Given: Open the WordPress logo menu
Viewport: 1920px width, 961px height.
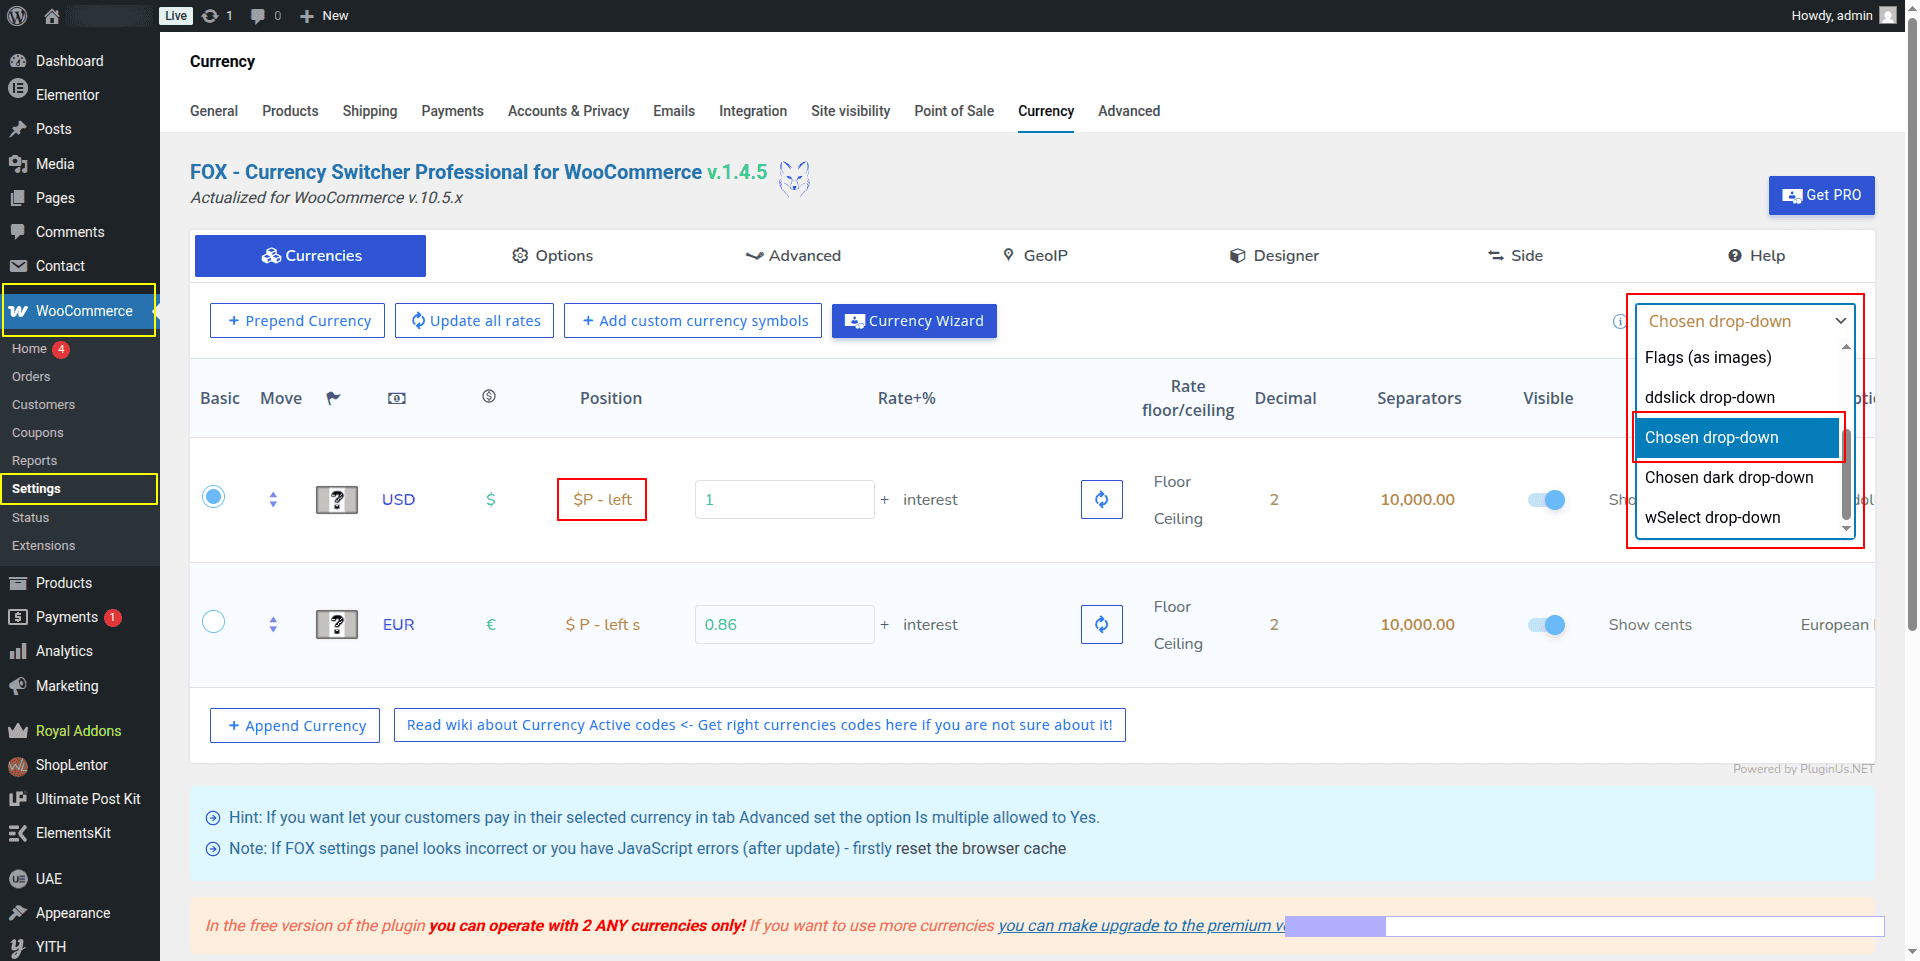Looking at the screenshot, I should [17, 16].
